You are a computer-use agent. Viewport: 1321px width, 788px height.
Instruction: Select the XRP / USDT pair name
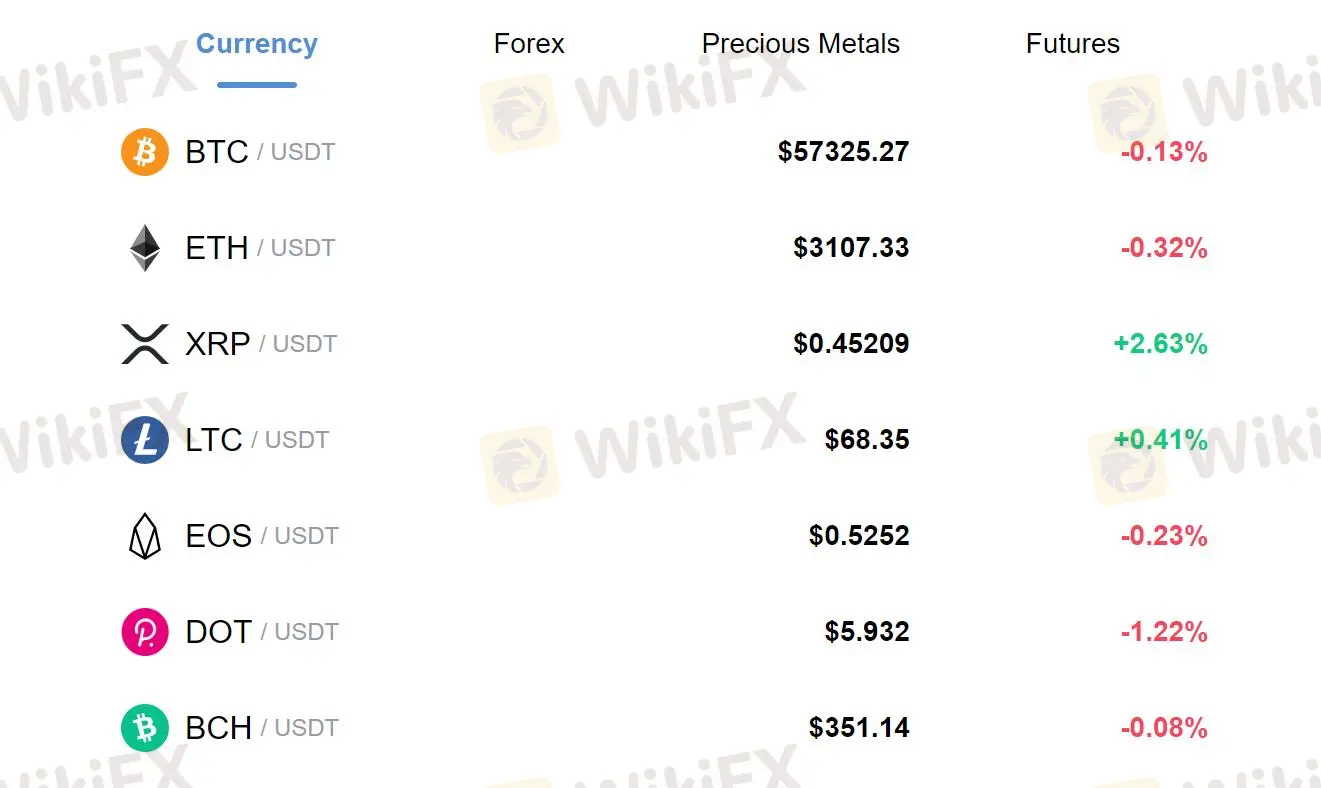(x=261, y=344)
